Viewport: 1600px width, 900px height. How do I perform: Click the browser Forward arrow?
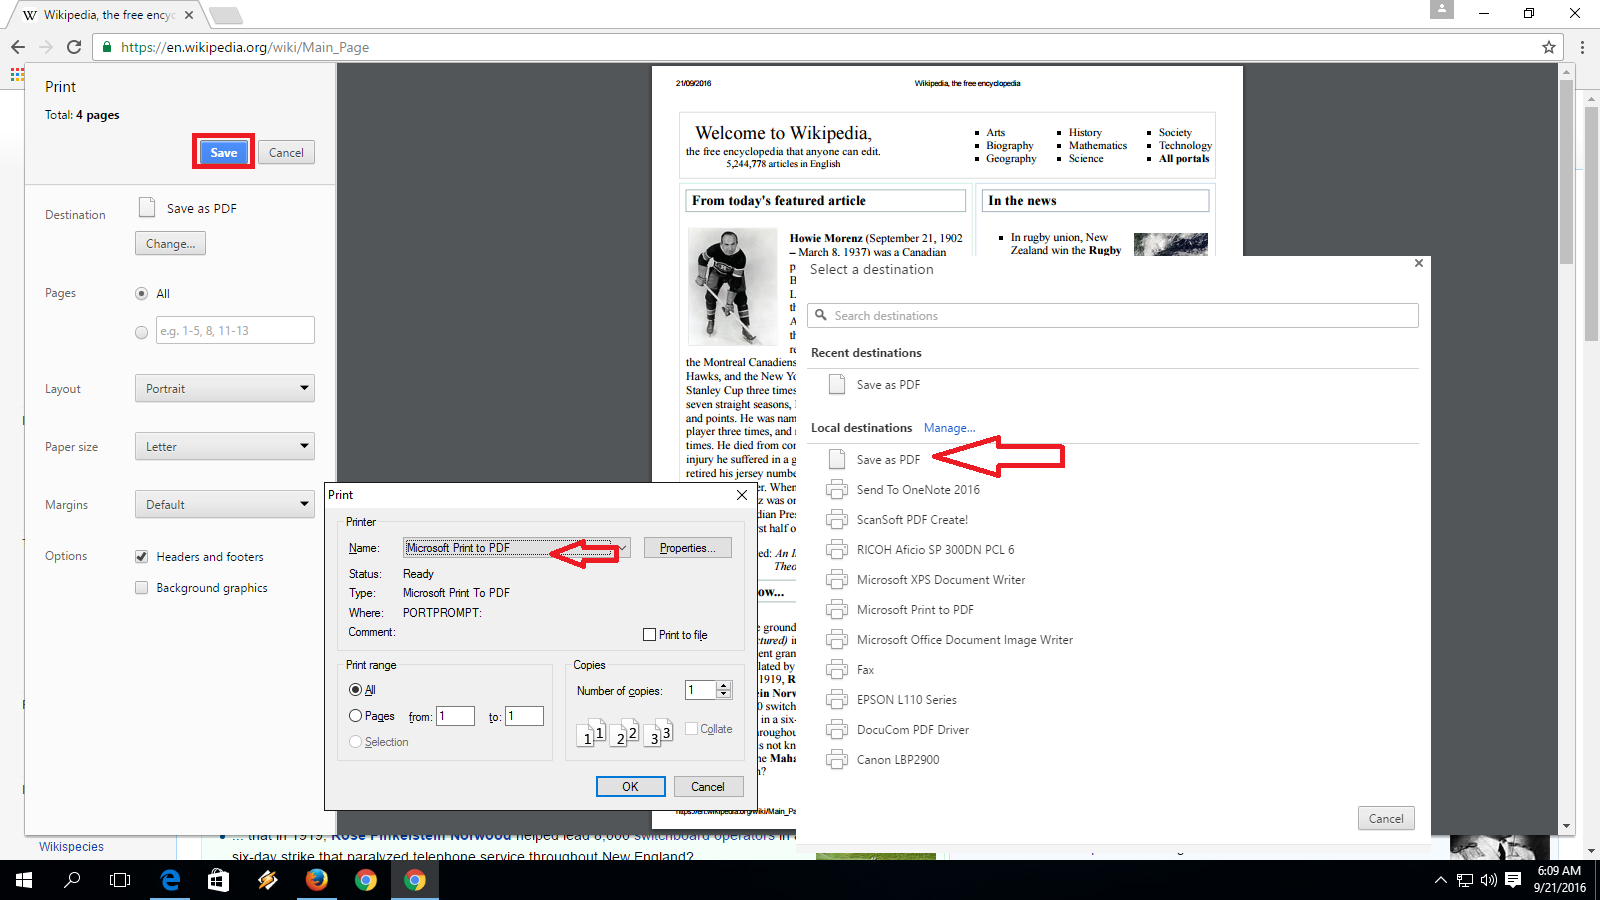pyautogui.click(x=46, y=47)
